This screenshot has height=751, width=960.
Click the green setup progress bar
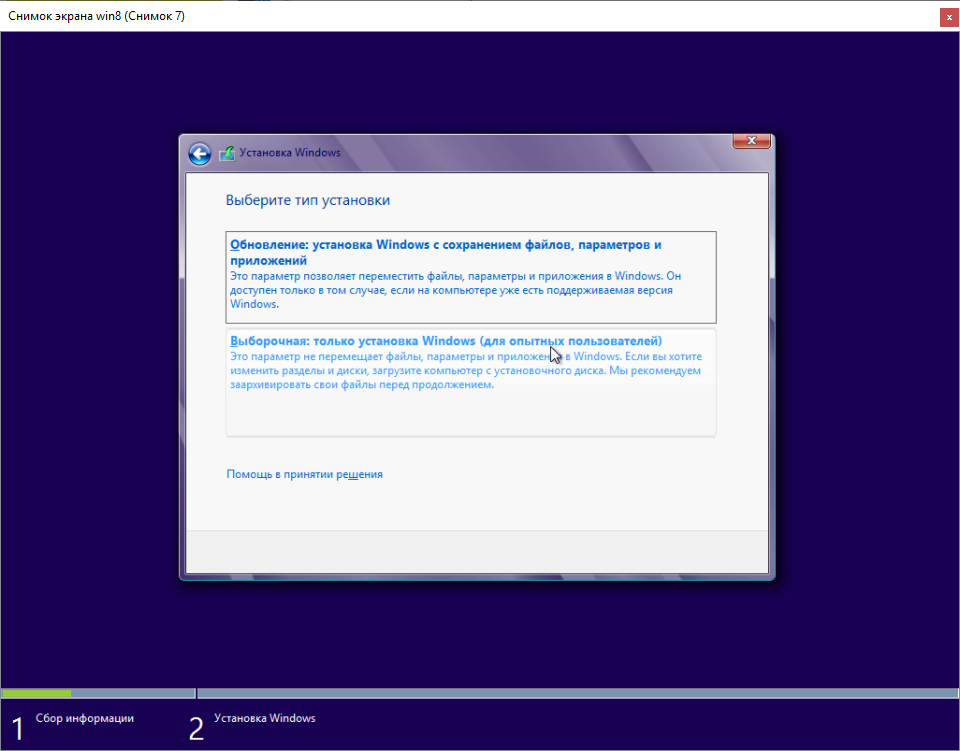coord(37,693)
